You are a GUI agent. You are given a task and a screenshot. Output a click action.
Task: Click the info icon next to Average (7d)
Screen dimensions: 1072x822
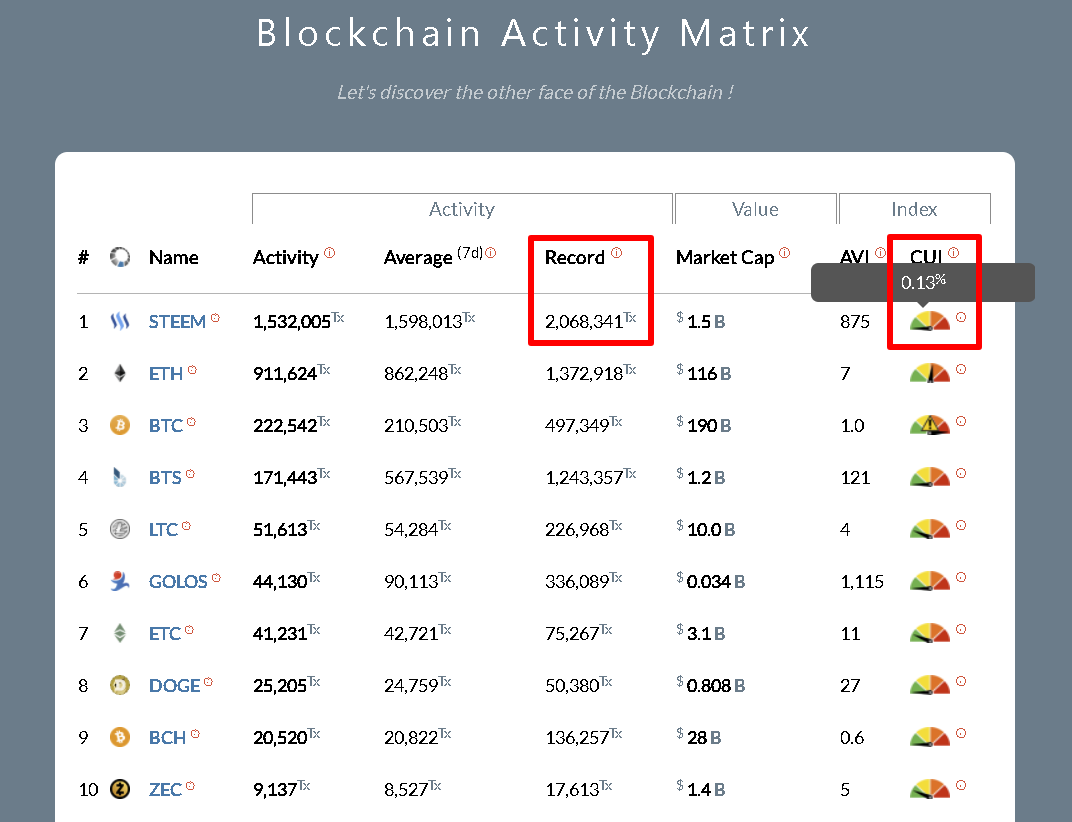coord(490,253)
